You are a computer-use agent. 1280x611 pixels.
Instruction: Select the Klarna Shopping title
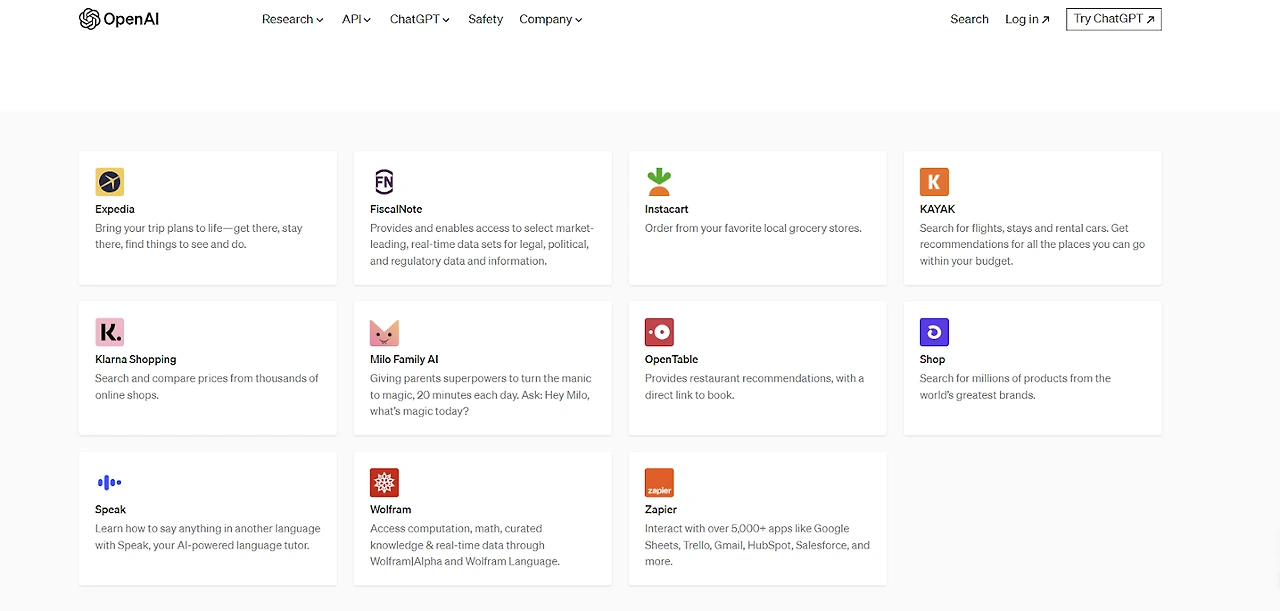click(135, 359)
